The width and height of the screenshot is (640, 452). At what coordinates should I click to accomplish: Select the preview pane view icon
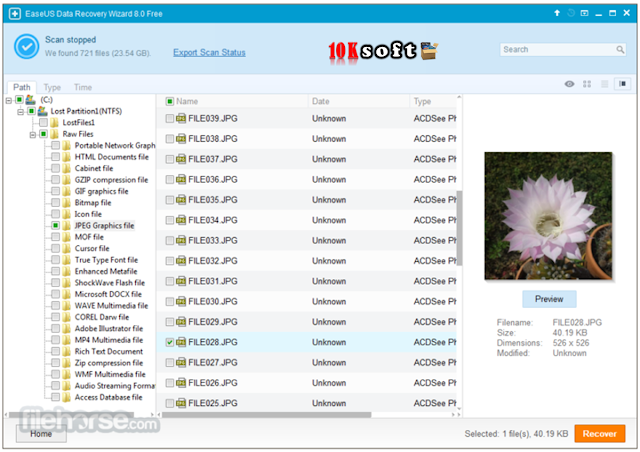click(x=622, y=84)
